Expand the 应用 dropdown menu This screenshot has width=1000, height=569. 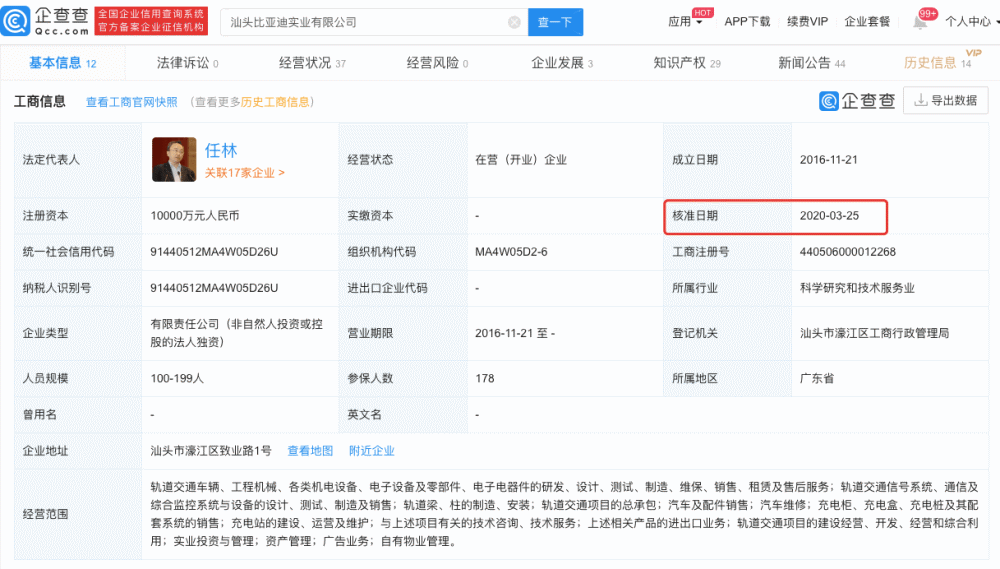[x=685, y=22]
